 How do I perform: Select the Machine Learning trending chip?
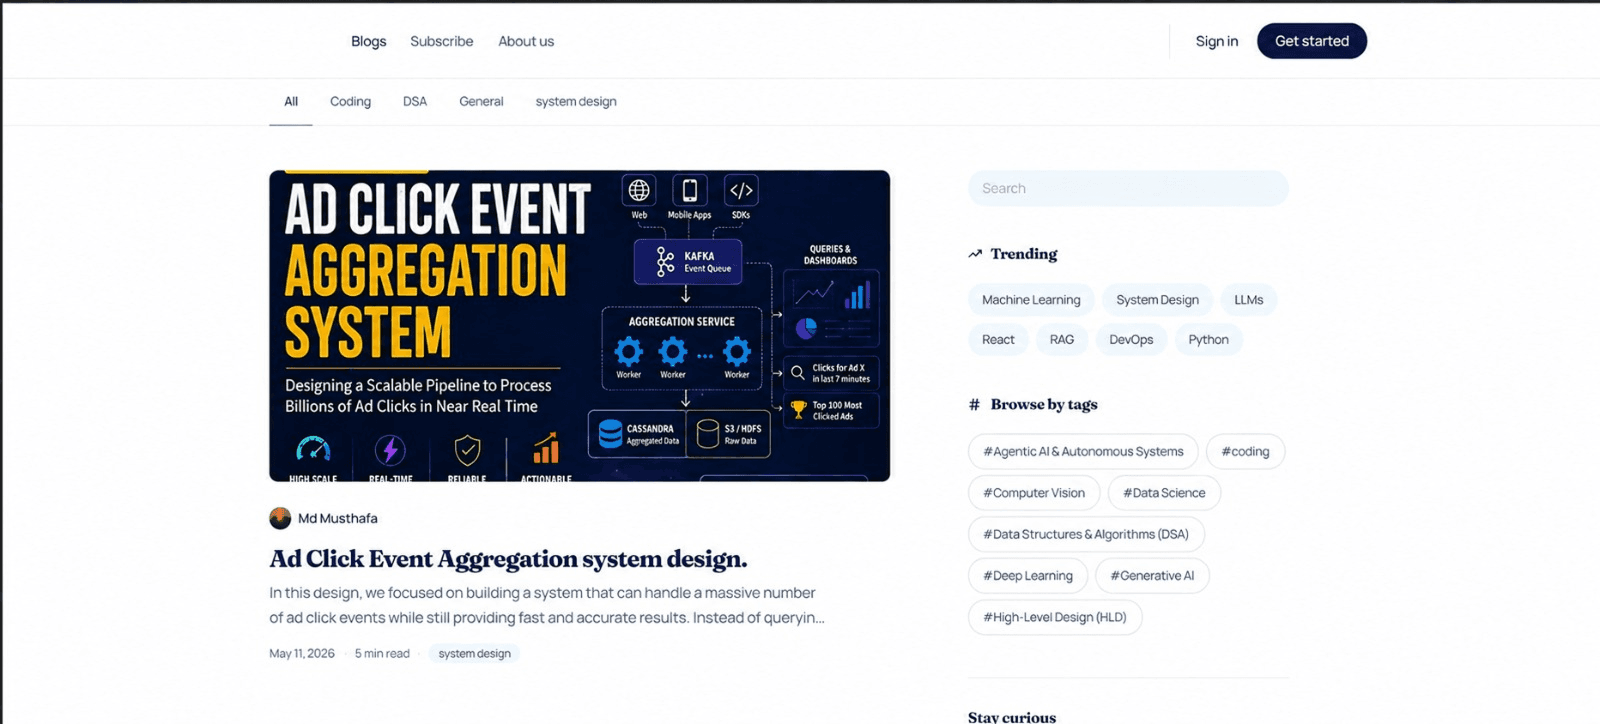coord(1031,300)
